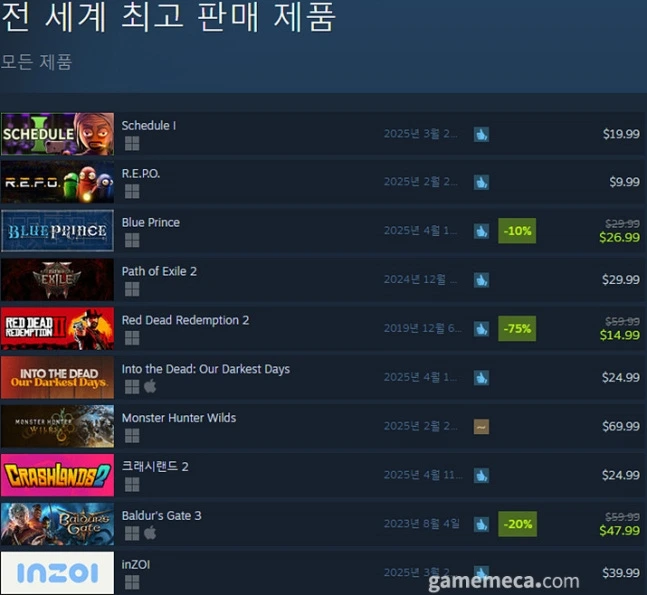Click the Windows platform icon under R.E.P.O.
This screenshot has height=595, width=647.
coord(132,191)
